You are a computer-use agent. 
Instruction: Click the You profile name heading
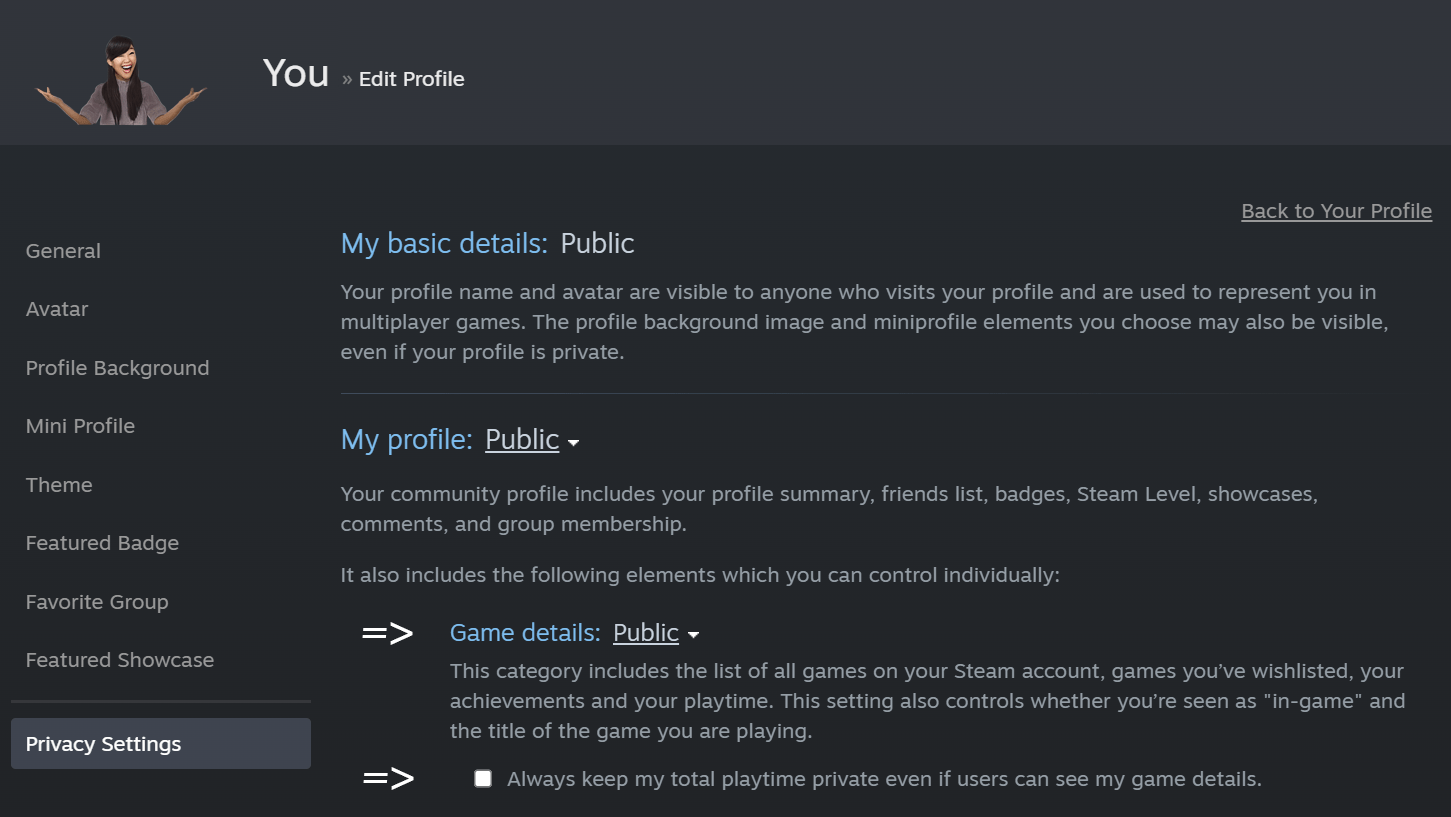pos(296,73)
